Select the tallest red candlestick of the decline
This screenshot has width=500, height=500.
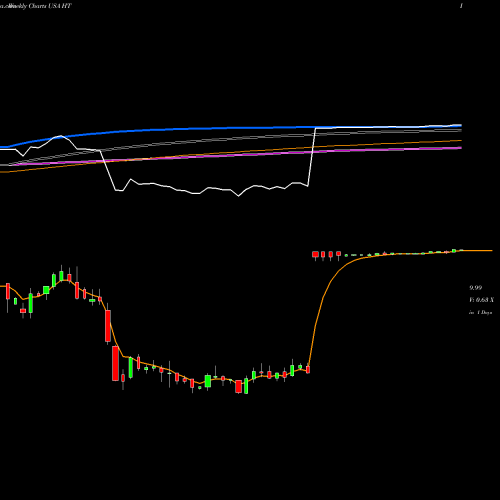(115, 363)
